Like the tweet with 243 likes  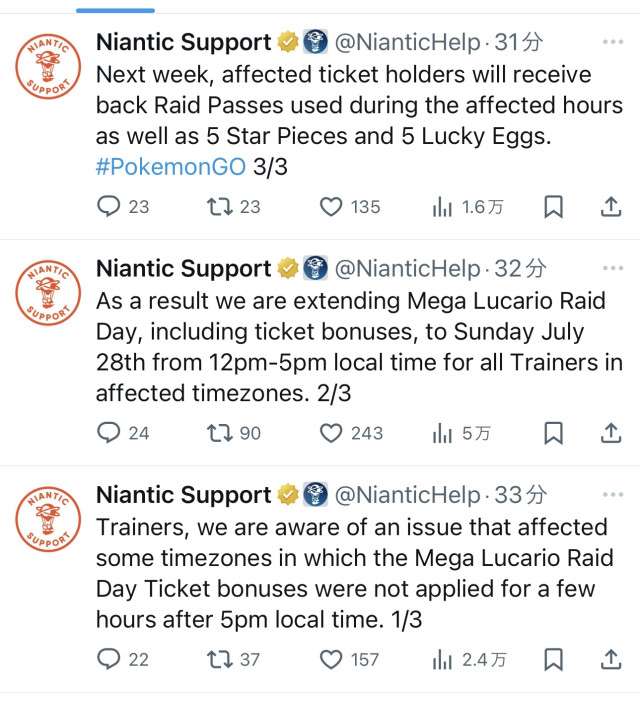click(x=331, y=433)
